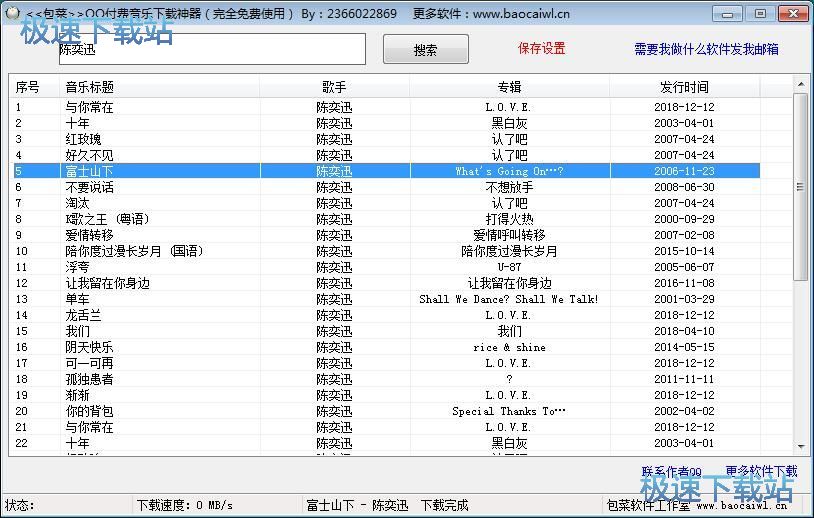814x518 pixels.
Task: Click album cell 爱情呼叫转移
Action: 509,236
